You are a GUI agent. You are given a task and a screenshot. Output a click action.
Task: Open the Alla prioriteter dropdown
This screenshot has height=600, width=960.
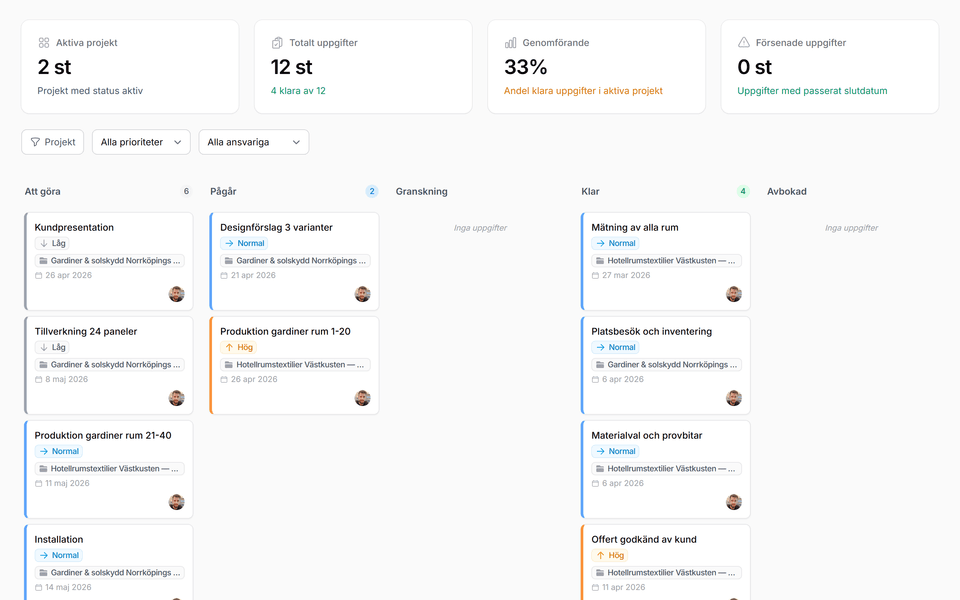(141, 142)
